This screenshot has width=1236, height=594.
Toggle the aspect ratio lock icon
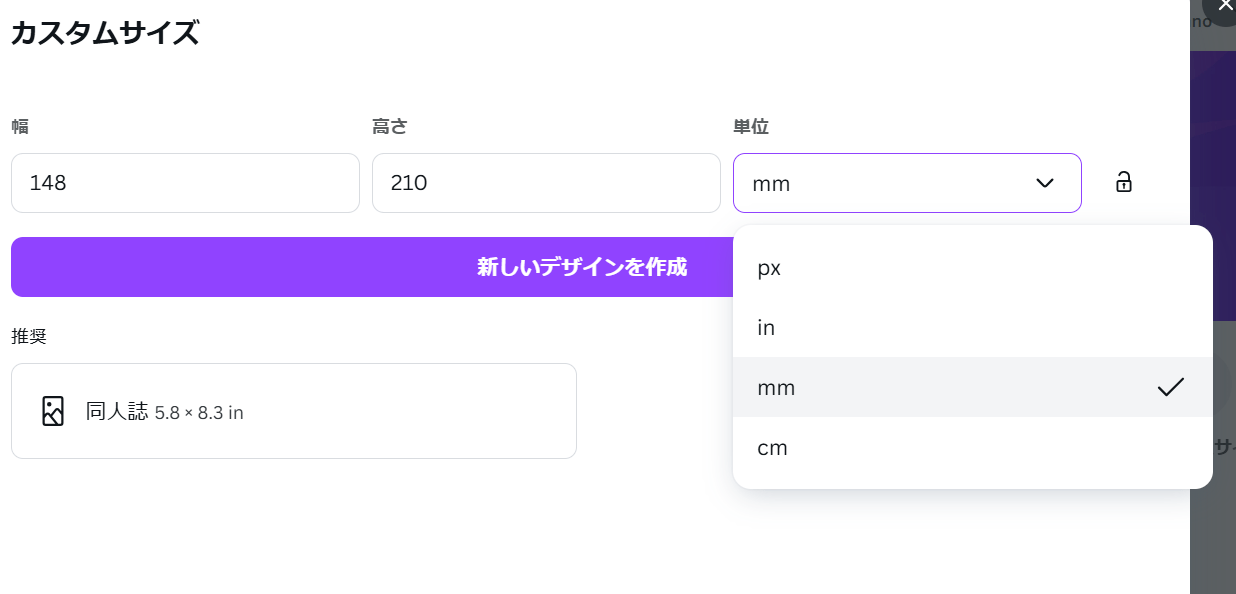click(1124, 182)
